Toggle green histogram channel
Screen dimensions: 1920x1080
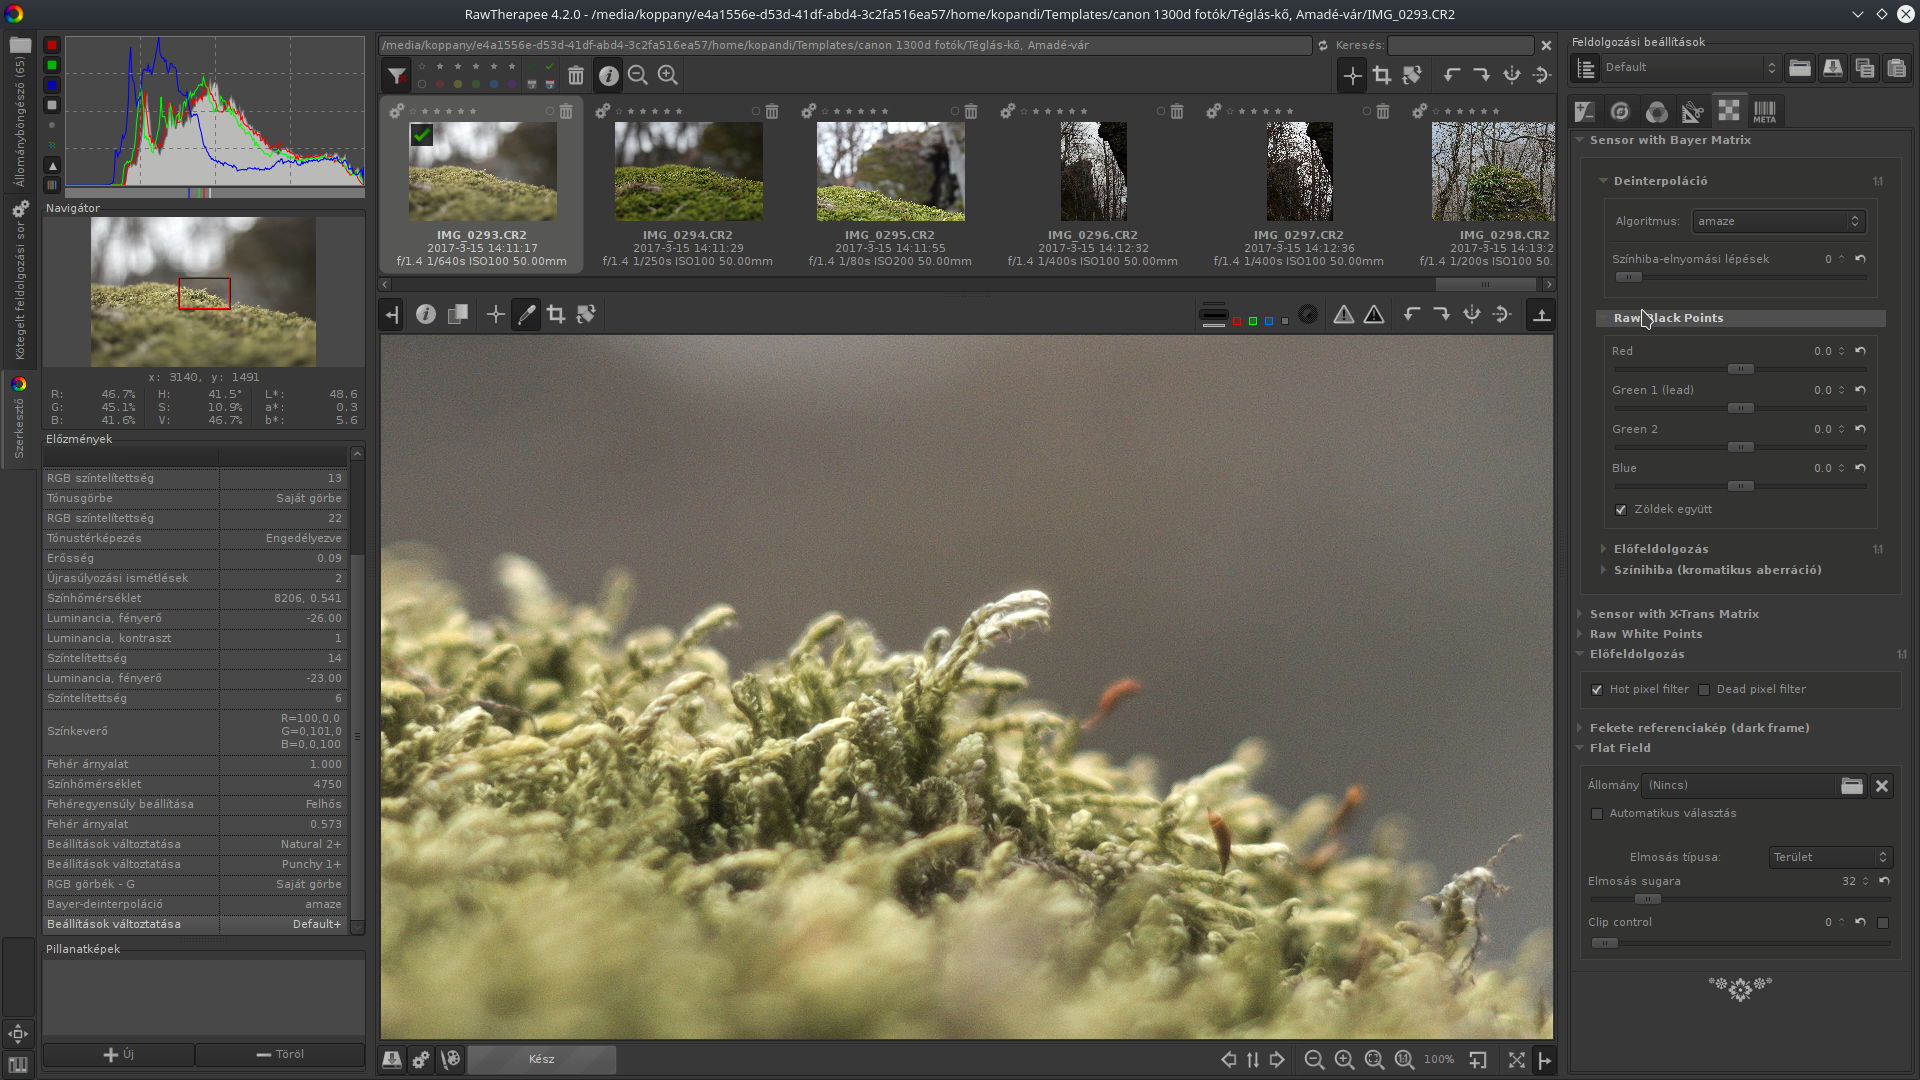coord(52,65)
